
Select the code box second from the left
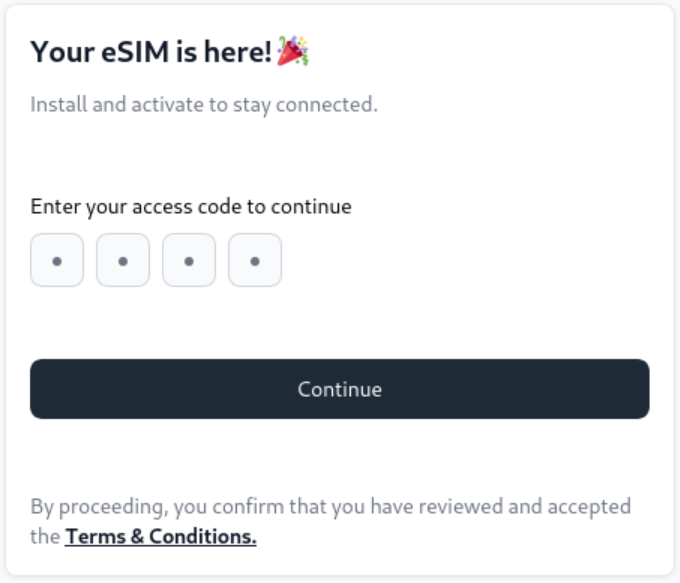tap(123, 260)
